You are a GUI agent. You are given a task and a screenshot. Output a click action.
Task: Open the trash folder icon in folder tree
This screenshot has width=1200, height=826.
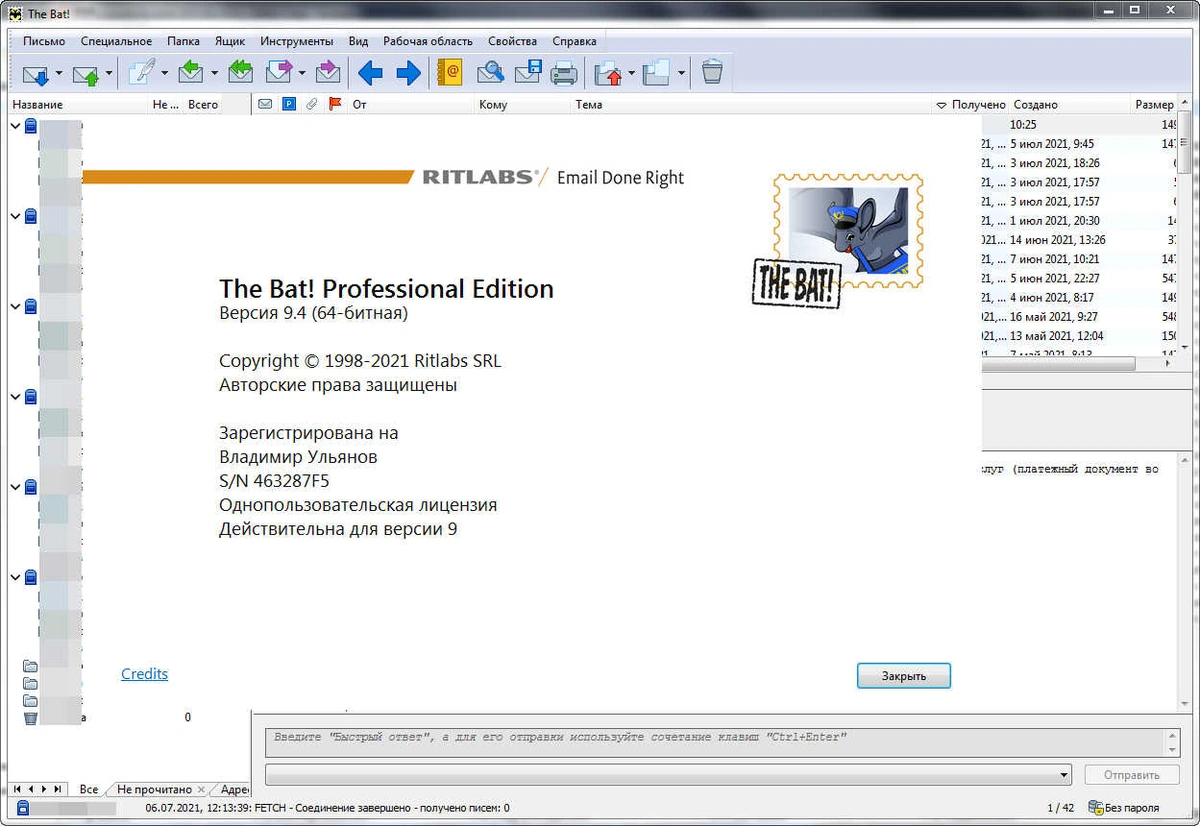(30, 717)
